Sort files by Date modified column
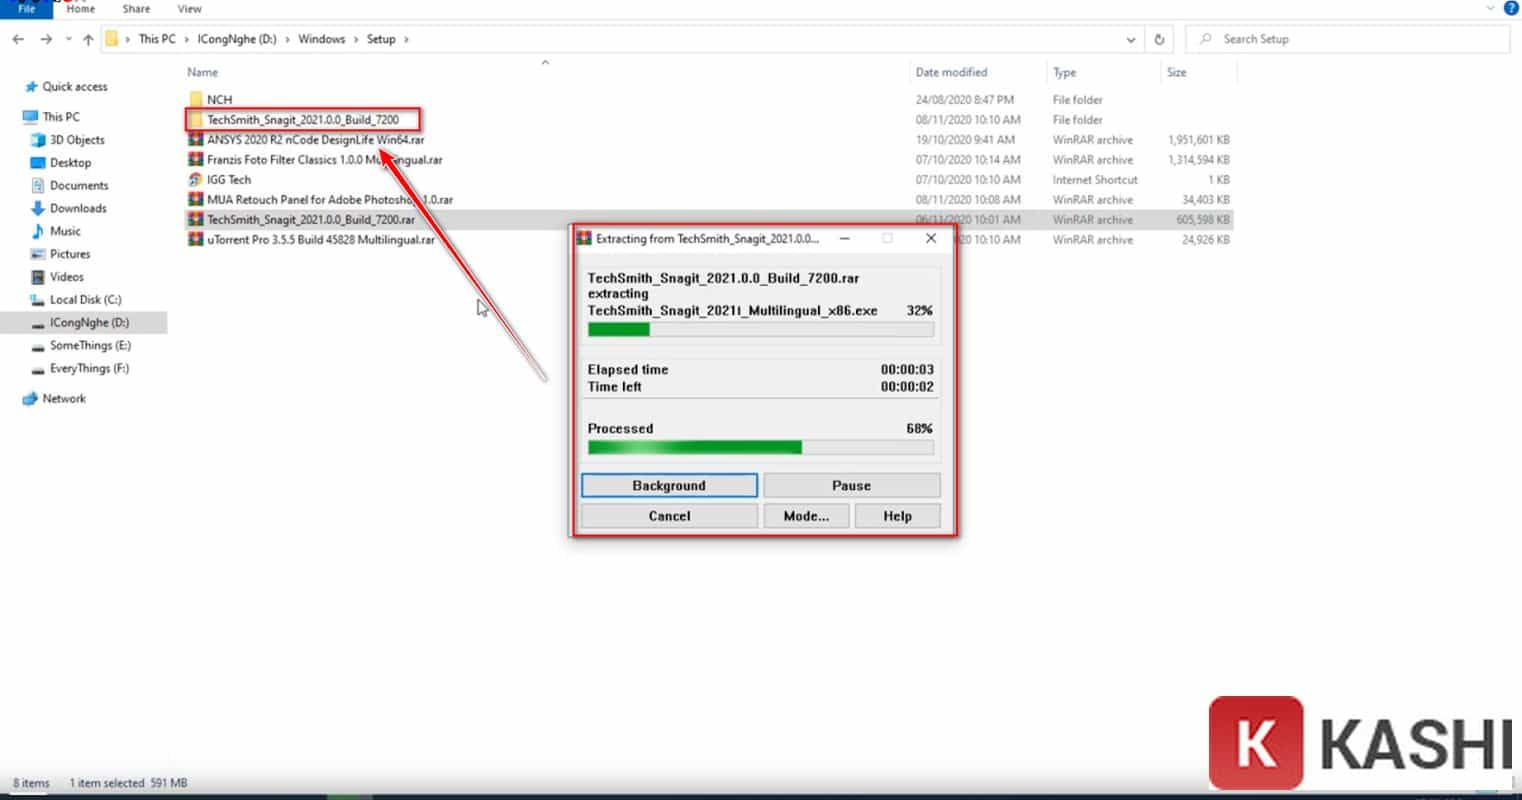 click(951, 72)
